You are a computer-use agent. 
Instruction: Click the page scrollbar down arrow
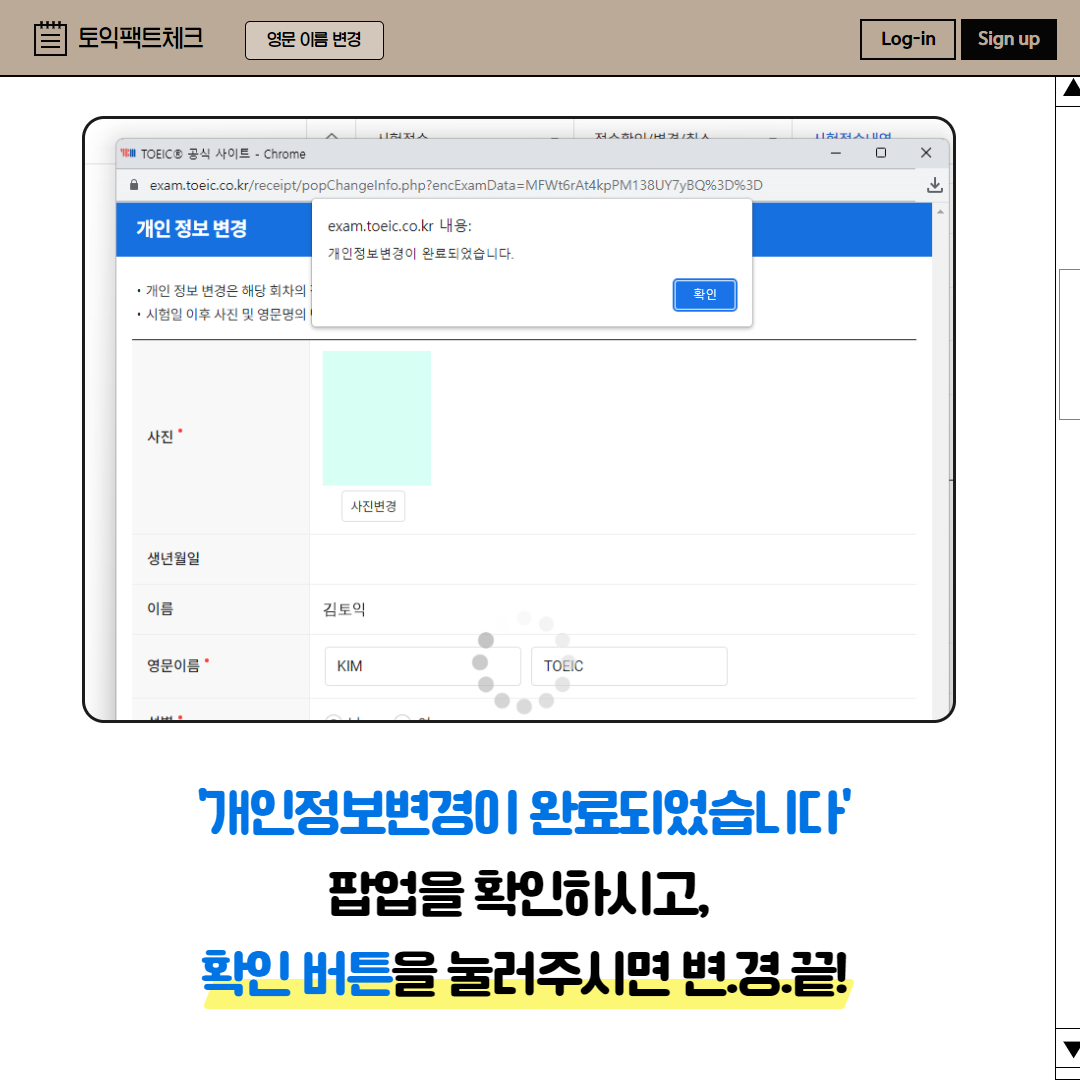tap(1070, 1049)
